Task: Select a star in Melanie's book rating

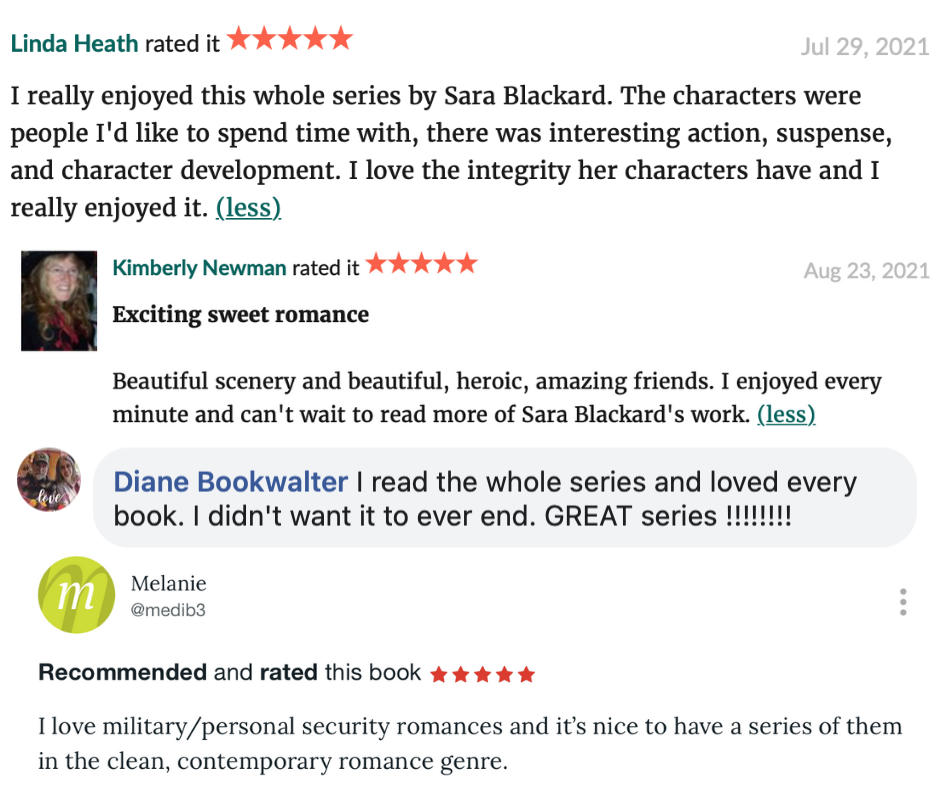Action: click(481, 673)
